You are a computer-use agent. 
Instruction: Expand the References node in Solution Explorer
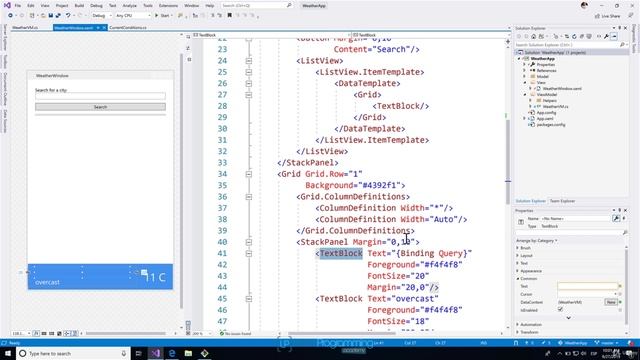[x=524, y=71]
